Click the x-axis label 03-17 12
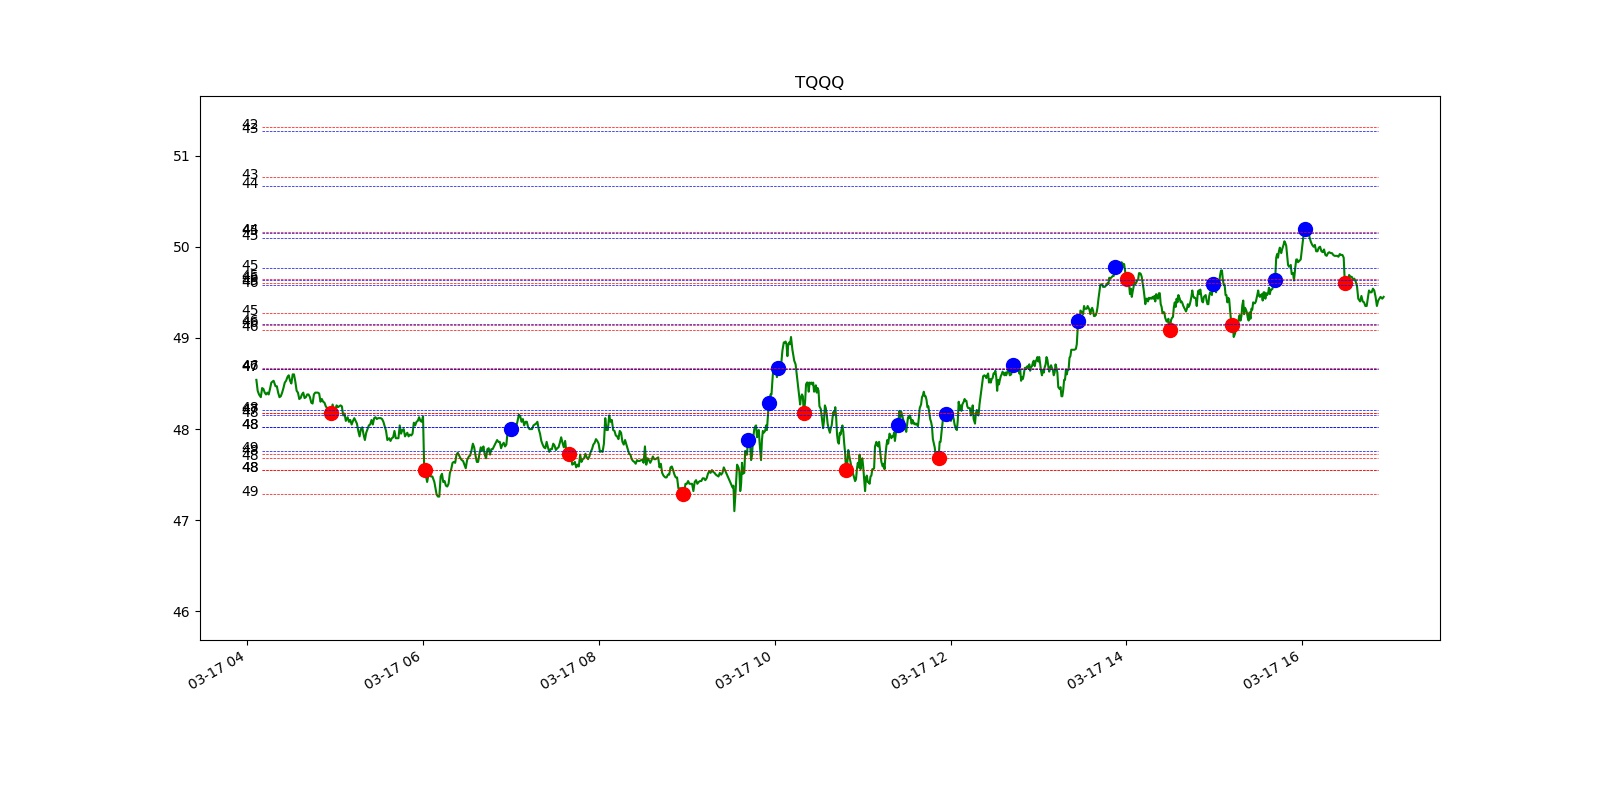The image size is (1600, 800). click(x=920, y=670)
